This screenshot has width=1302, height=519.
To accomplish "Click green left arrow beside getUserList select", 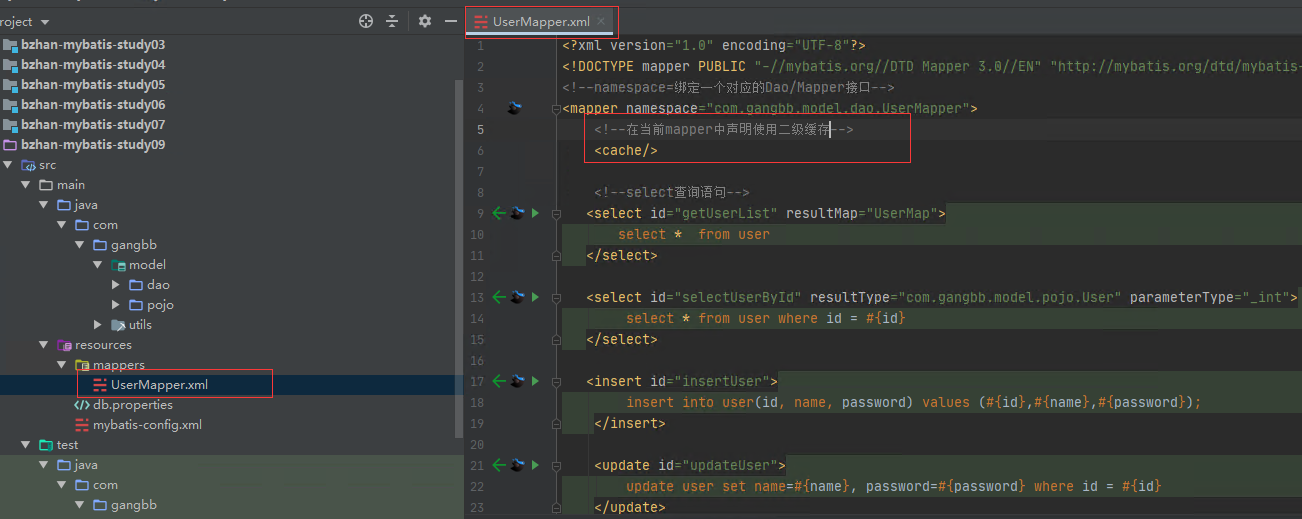I will pos(500,213).
